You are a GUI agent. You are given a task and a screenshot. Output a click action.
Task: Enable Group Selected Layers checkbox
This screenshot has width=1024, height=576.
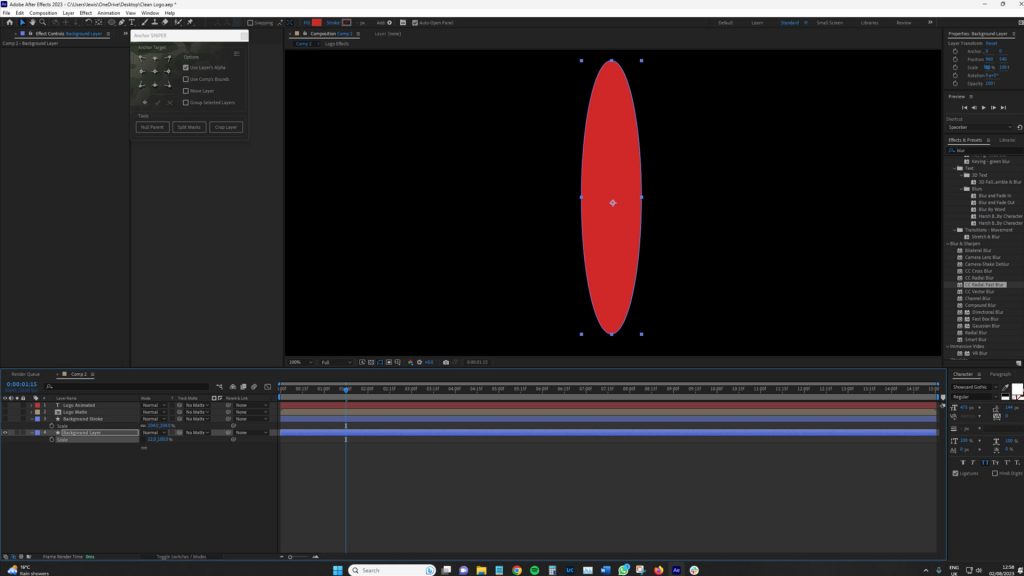[x=186, y=103]
